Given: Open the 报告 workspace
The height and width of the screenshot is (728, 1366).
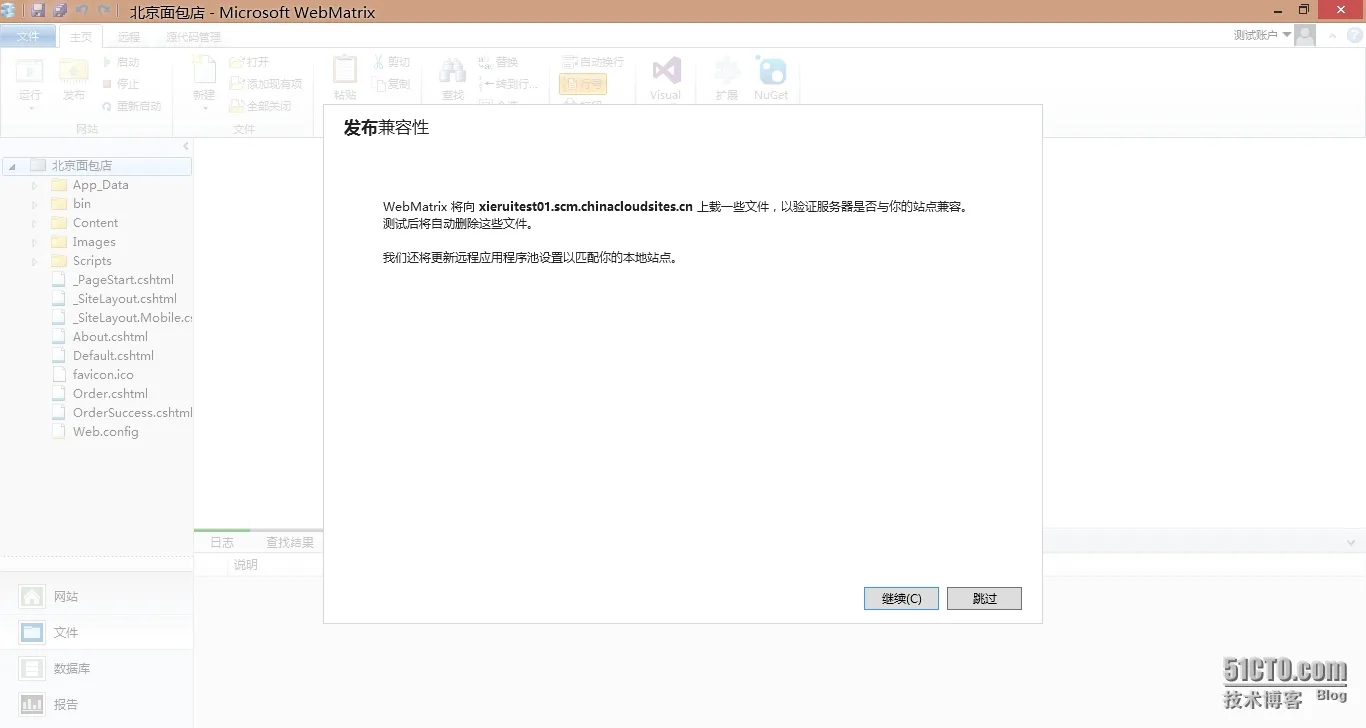Looking at the screenshot, I should pos(96,705).
